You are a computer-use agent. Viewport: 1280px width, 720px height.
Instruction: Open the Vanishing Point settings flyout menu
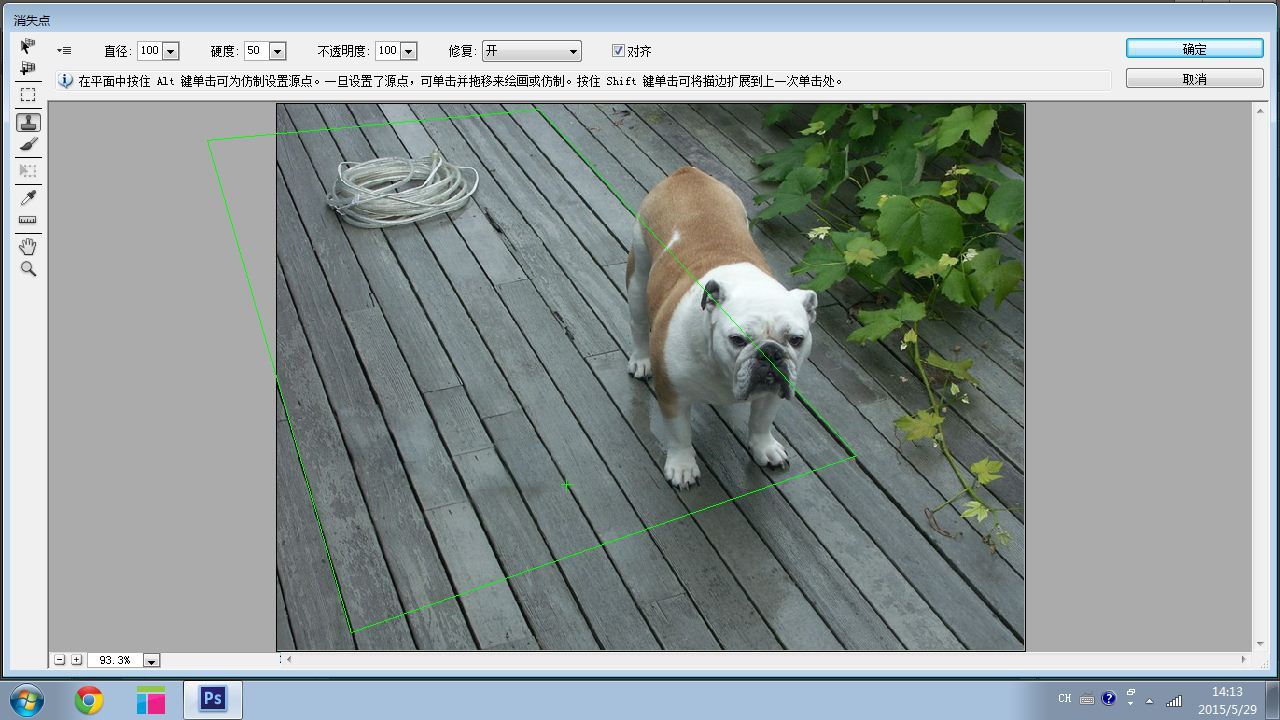tap(64, 50)
